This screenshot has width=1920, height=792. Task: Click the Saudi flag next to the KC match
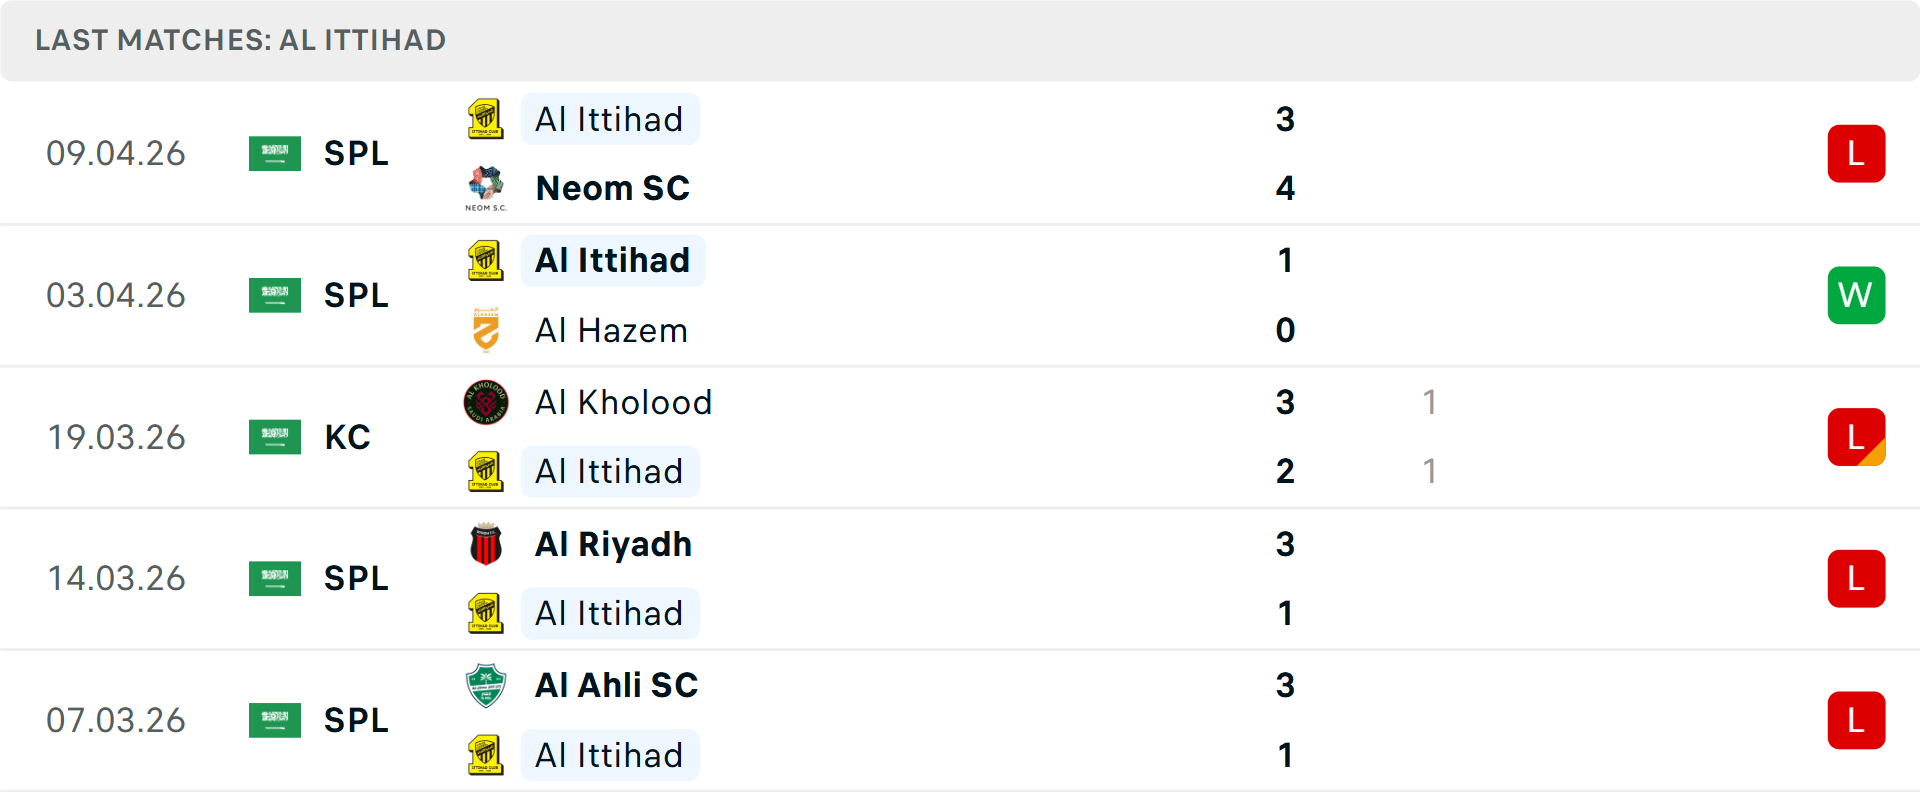(275, 437)
